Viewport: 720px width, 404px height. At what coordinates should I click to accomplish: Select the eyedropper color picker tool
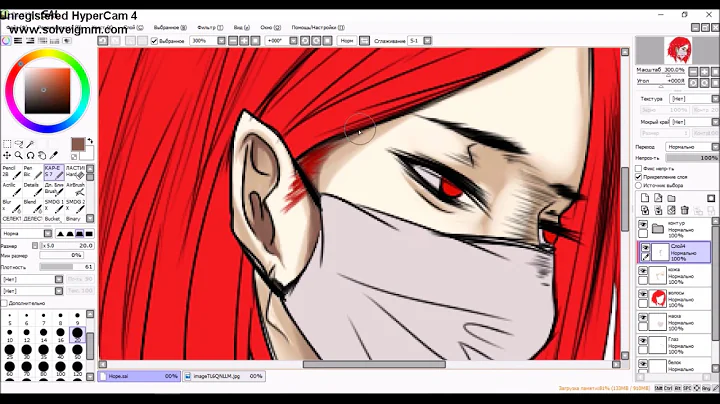[x=54, y=156]
